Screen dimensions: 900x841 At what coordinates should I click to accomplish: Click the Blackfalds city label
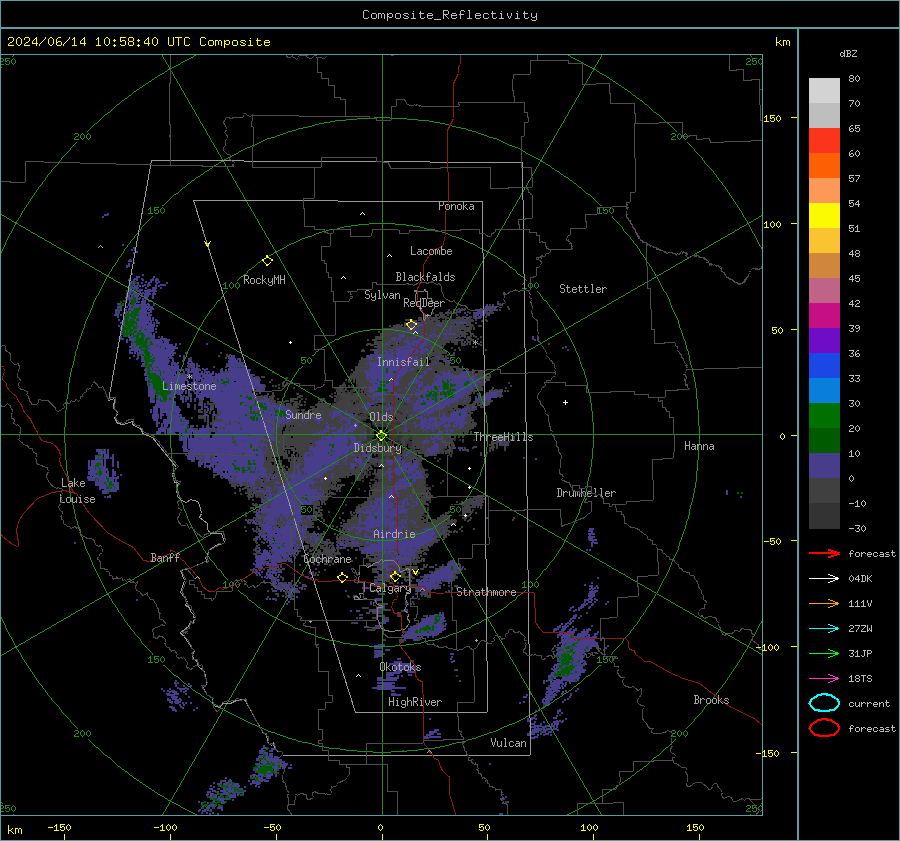(425, 277)
